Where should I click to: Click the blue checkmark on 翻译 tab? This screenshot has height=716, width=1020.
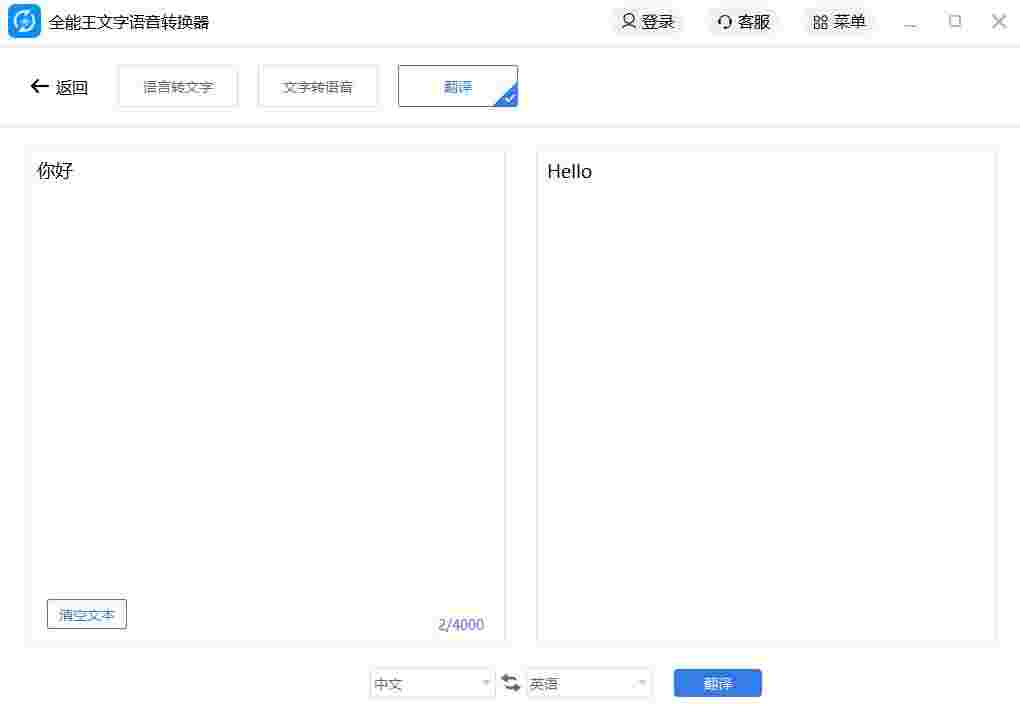click(x=508, y=100)
